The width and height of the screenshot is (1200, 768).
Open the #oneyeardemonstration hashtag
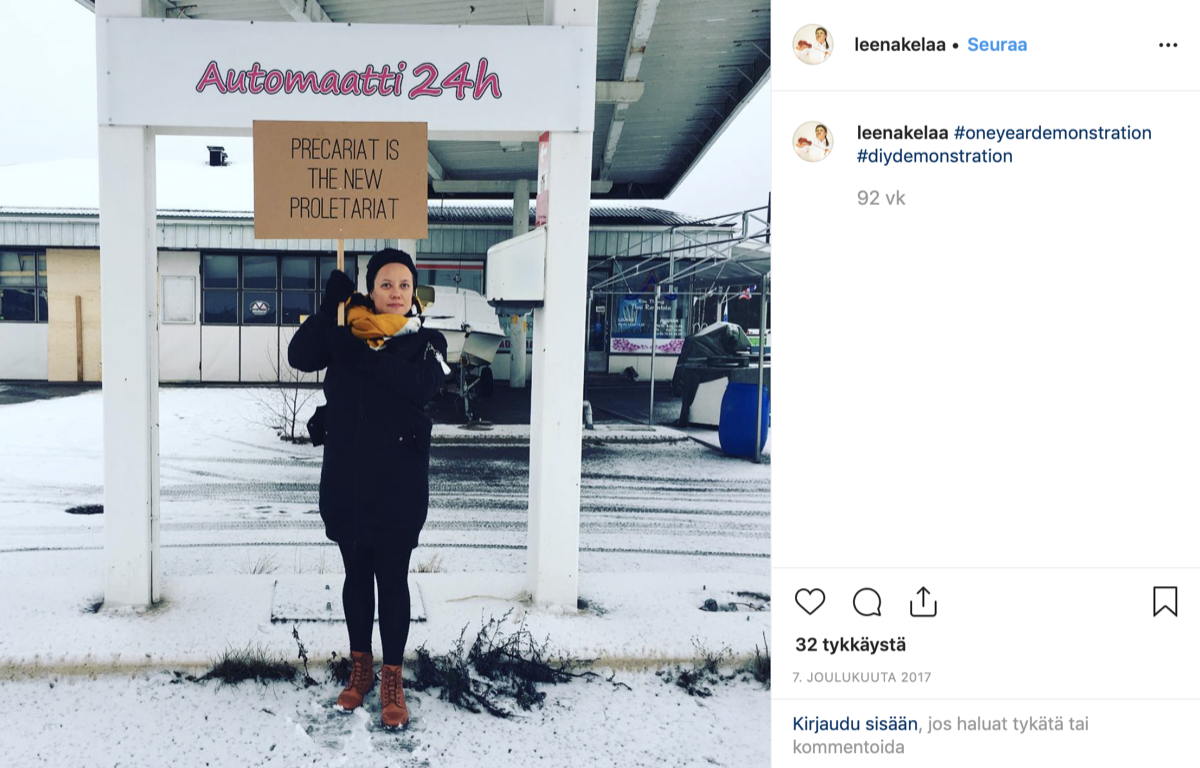point(1053,133)
